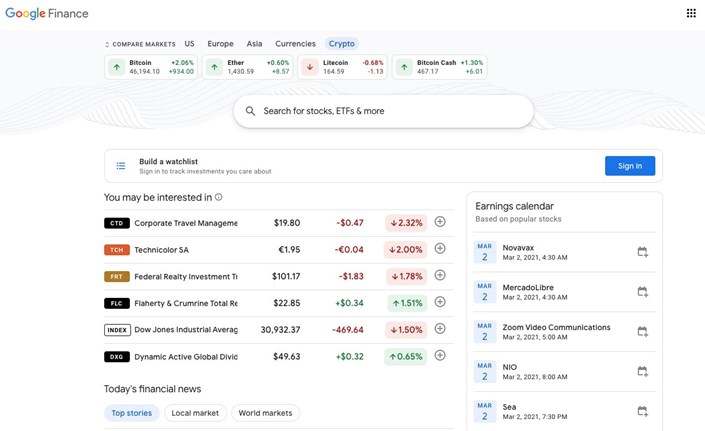Click the TCH ticker badge
705x431 pixels.
tap(117, 250)
